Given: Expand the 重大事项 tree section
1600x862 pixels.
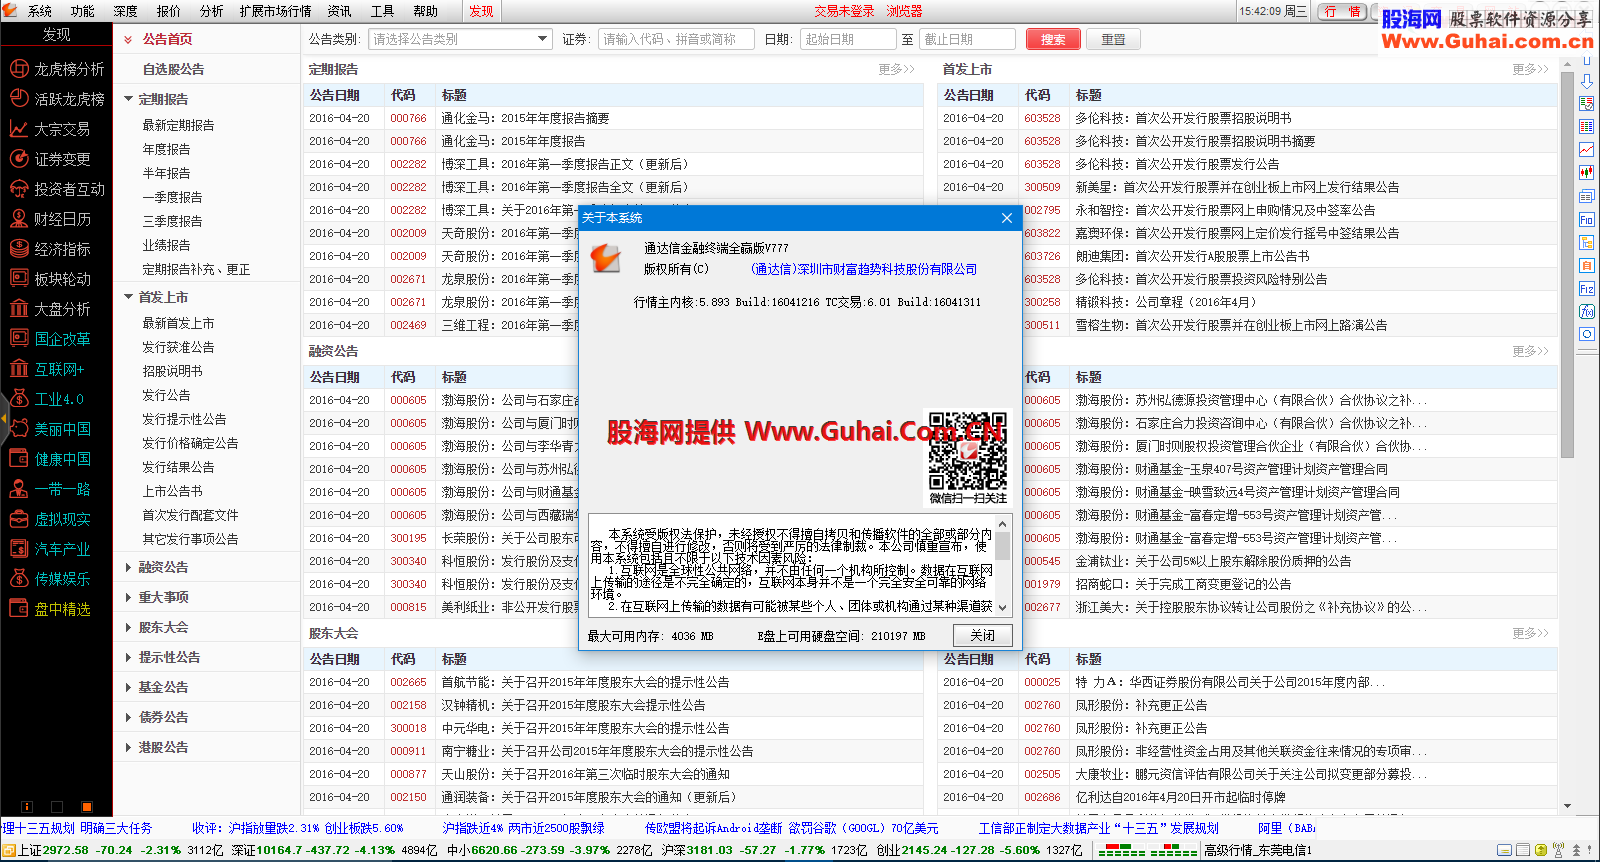Looking at the screenshot, I should tap(128, 597).
